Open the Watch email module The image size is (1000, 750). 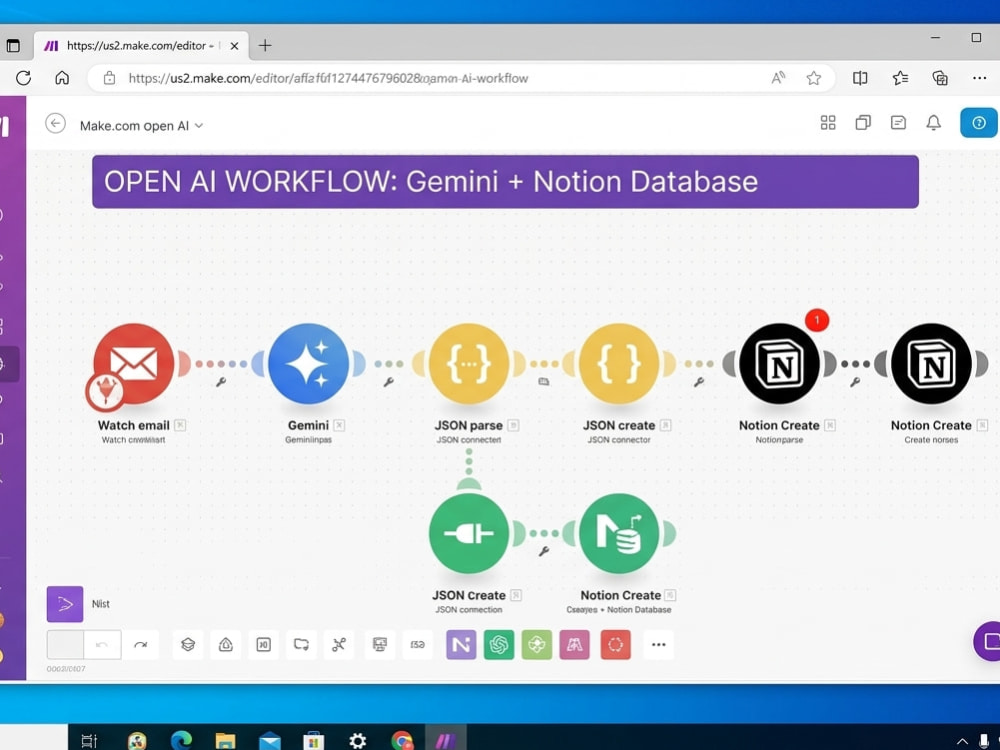pyautogui.click(x=133, y=364)
